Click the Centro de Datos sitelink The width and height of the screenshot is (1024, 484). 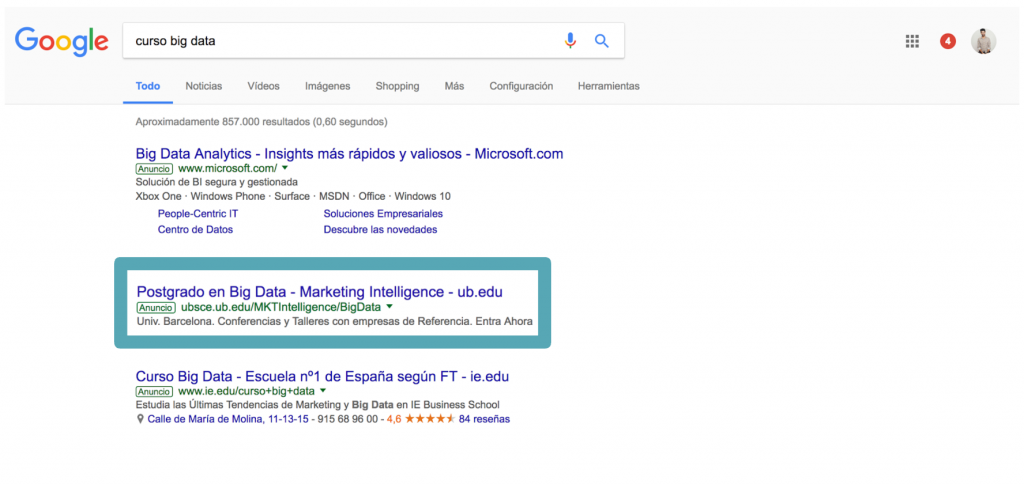(195, 230)
